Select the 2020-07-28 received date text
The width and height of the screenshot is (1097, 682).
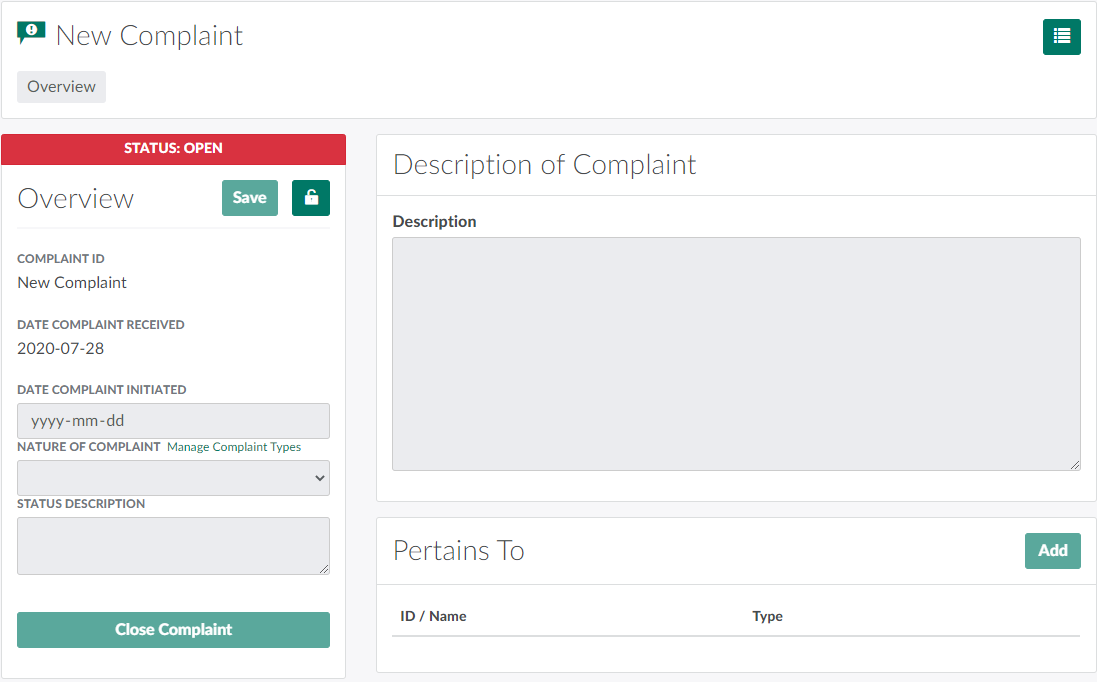coord(61,349)
